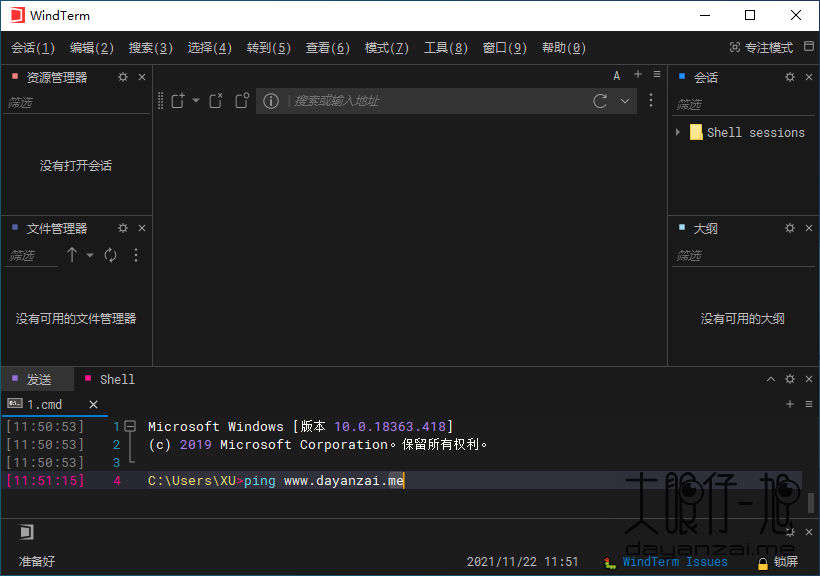Screen dimensions: 820x576
Task: Click the close-tab icon in address toolbar
Action: (215, 100)
